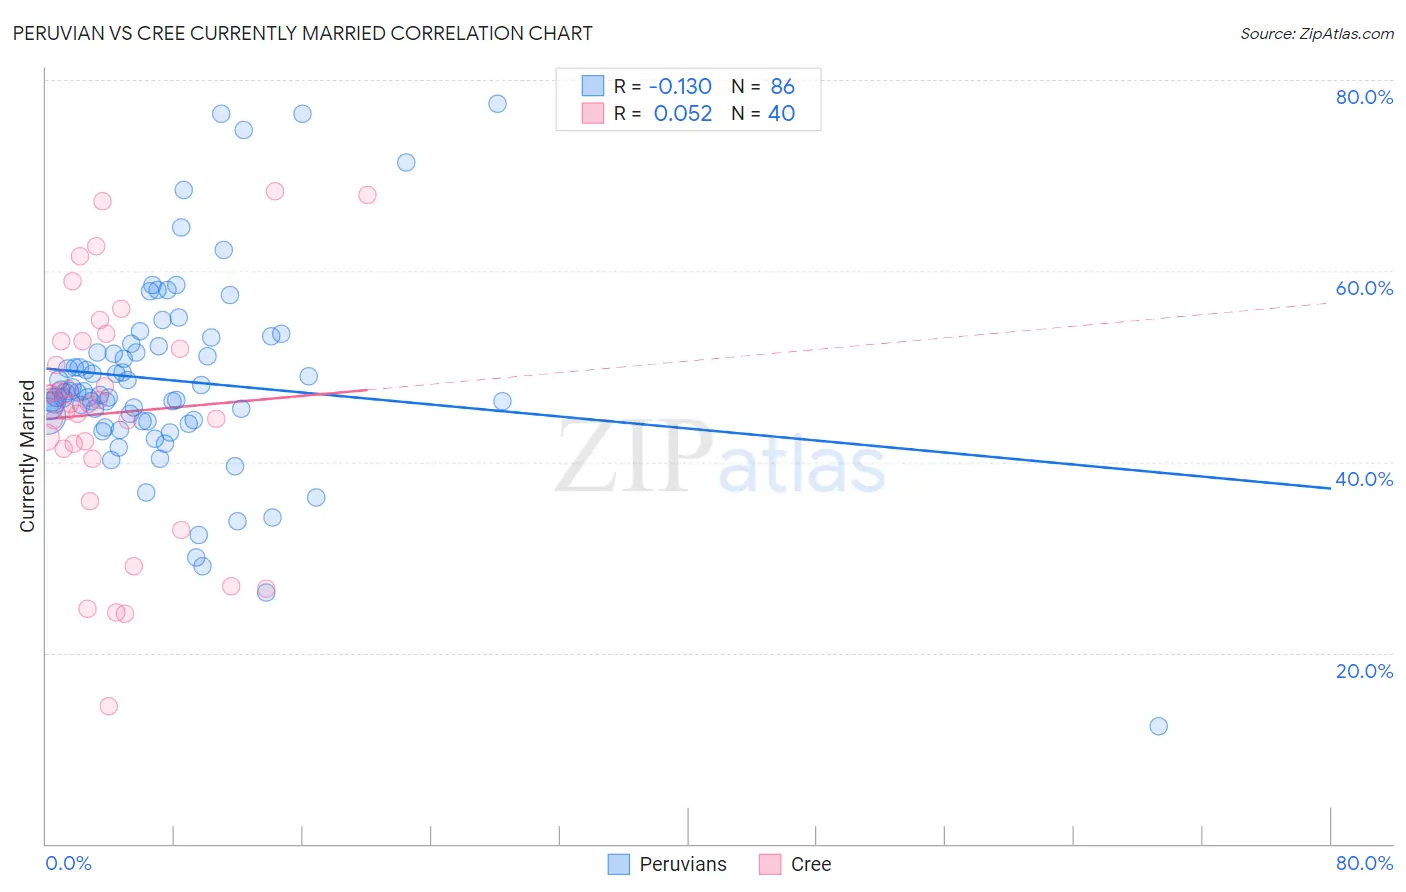This screenshot has height=892, width=1406.
Task: Open the Source: ZipAtlas.com link
Action: tap(1317, 33)
